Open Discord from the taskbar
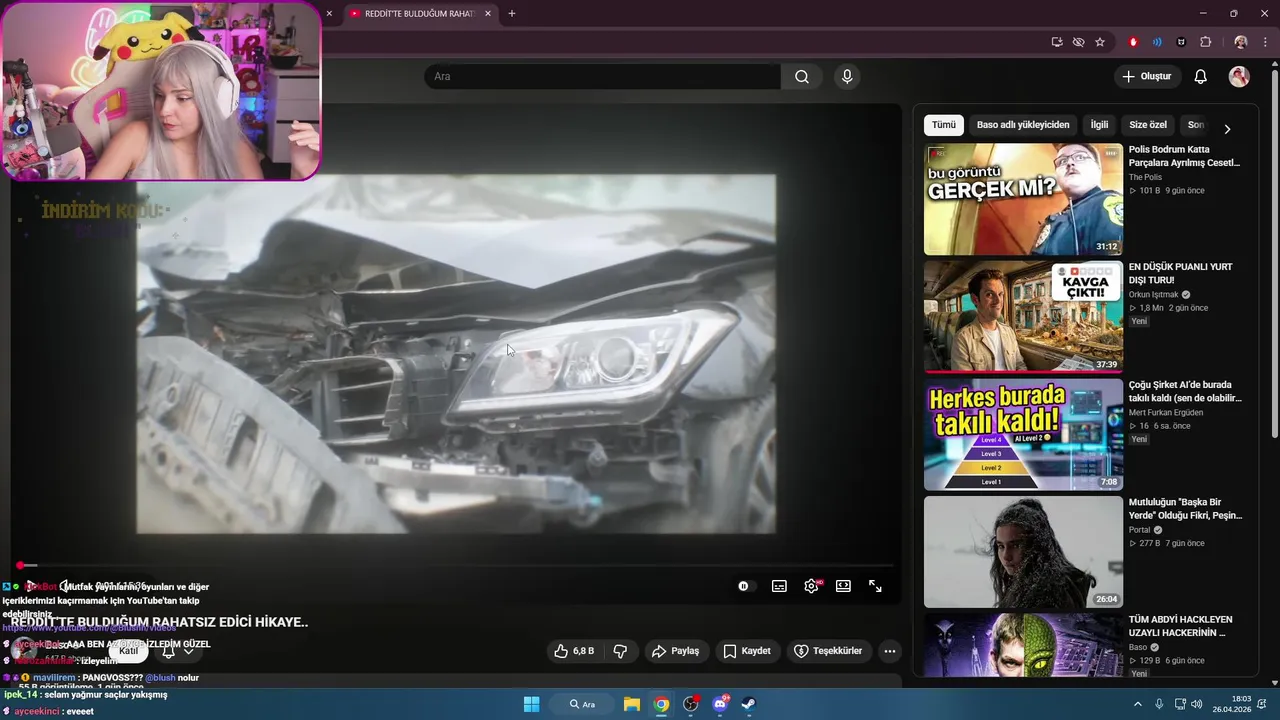 tap(720, 704)
